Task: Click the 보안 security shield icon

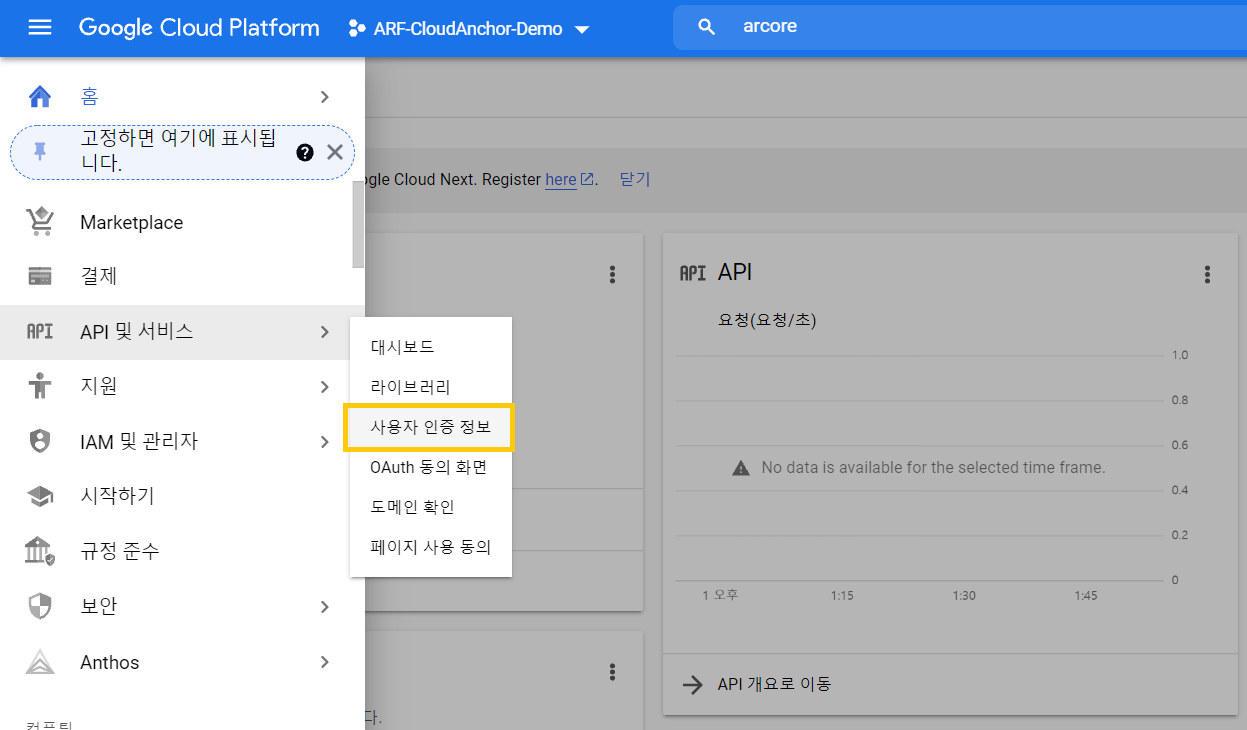Action: point(39,606)
